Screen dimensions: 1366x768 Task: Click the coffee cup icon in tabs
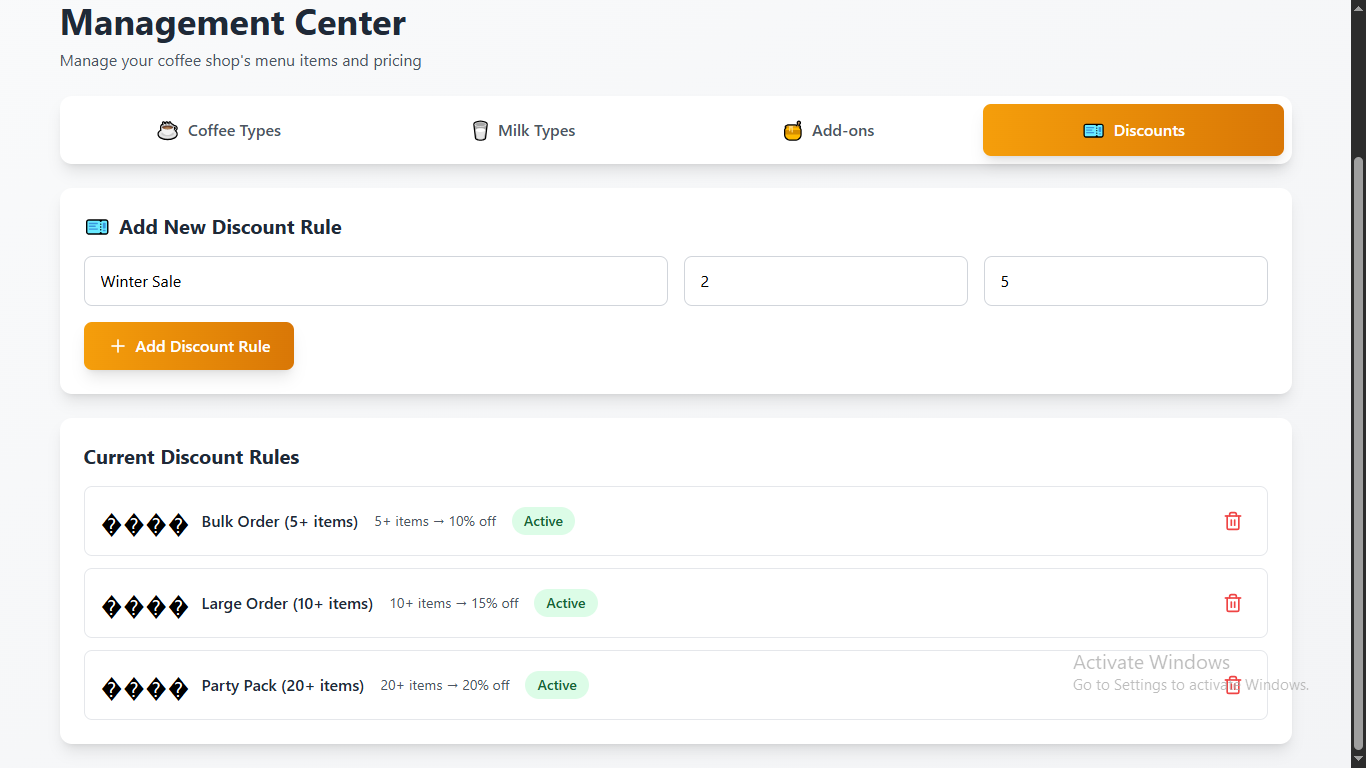(x=168, y=130)
